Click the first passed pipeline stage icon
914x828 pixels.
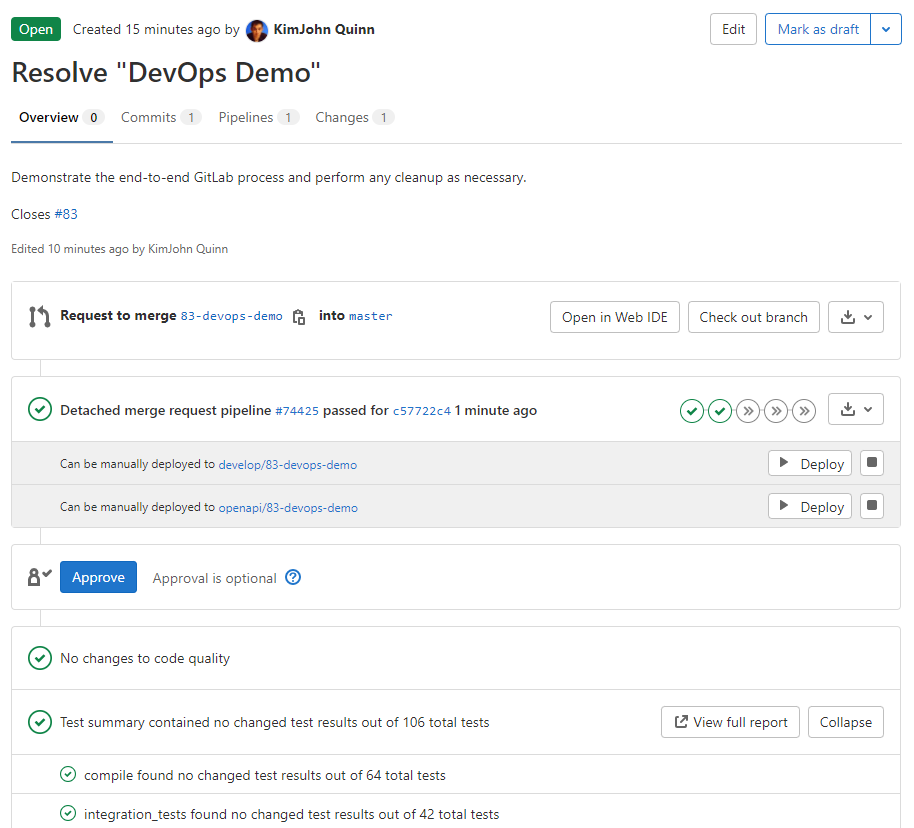(x=691, y=411)
